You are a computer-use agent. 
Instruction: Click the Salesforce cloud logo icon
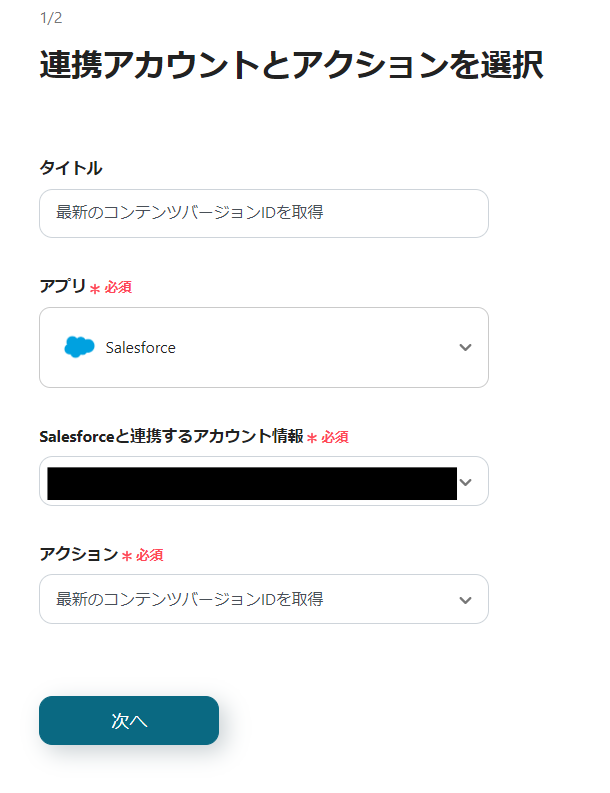79,348
